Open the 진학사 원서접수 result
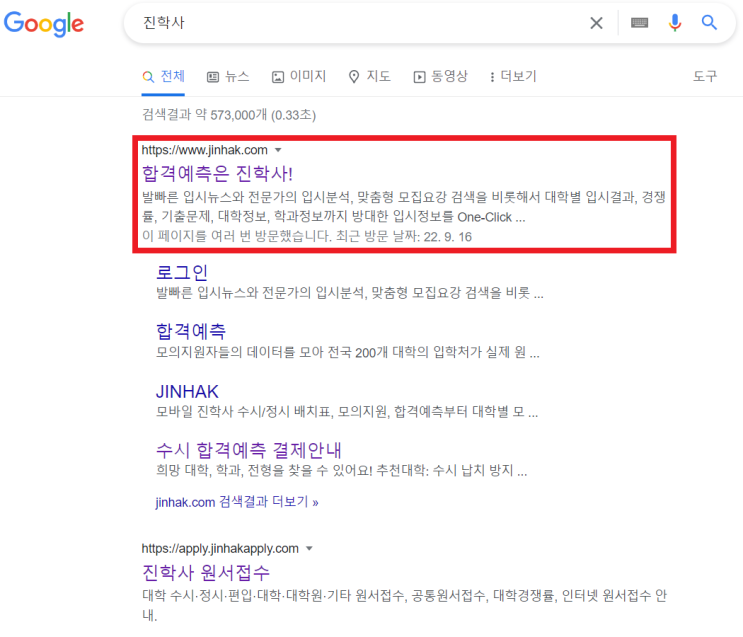Screen dimensions: 743x637 206,573
